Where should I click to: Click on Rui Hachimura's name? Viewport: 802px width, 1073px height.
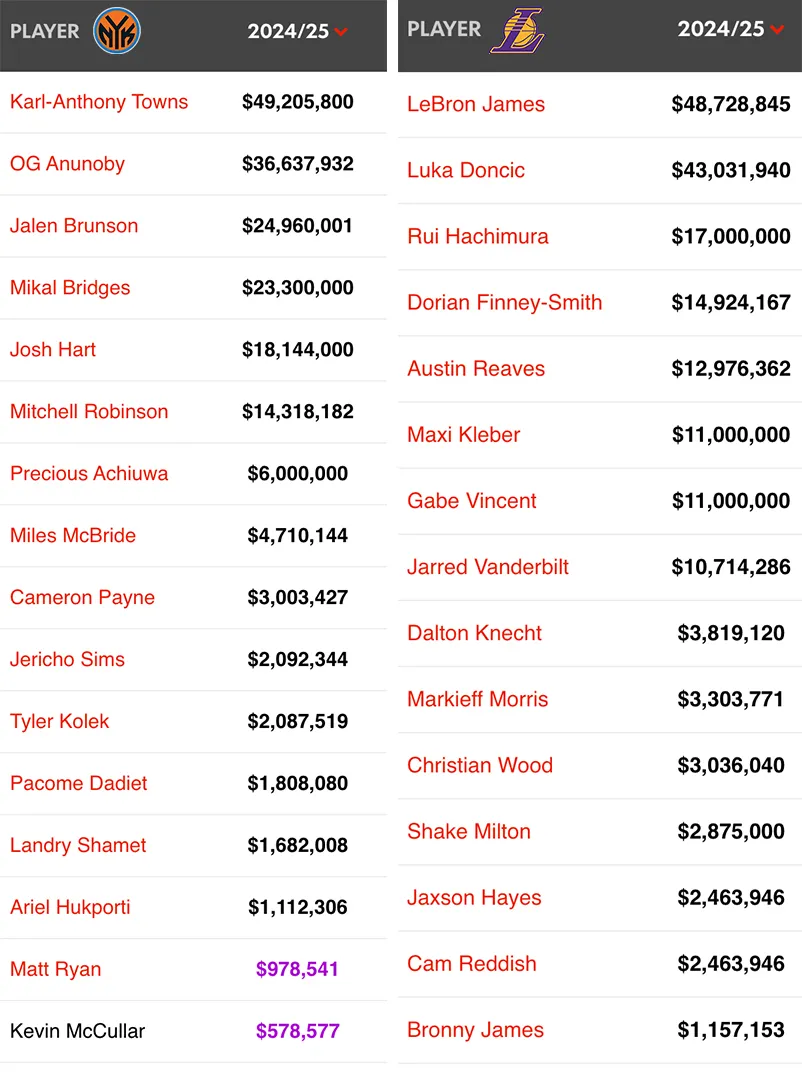coord(478,236)
